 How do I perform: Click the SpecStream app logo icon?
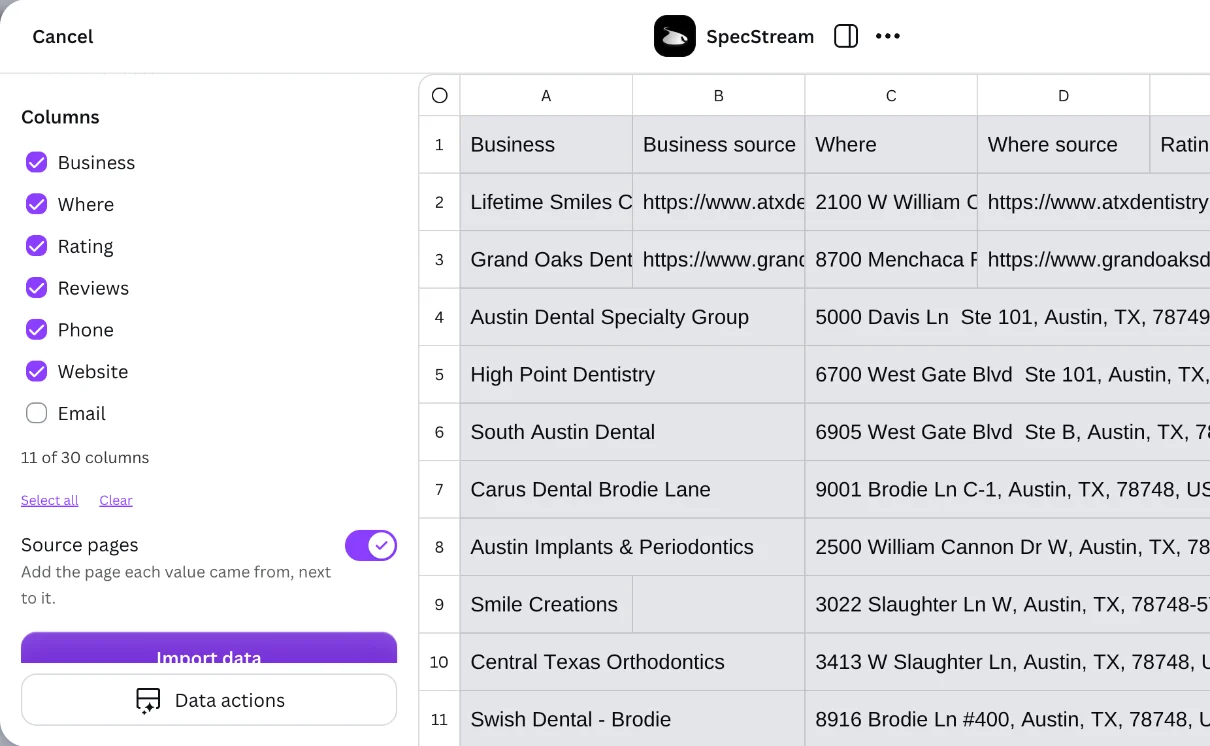[x=675, y=36]
